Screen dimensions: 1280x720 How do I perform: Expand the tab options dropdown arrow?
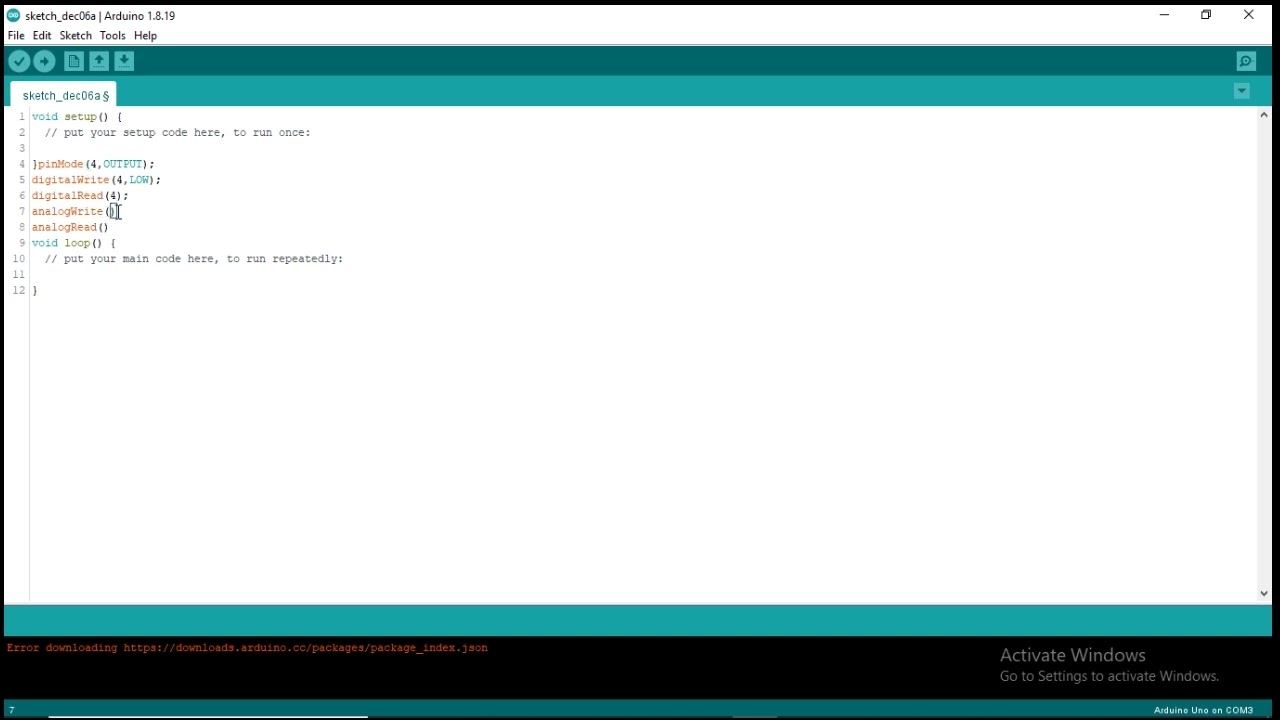coord(1242,92)
